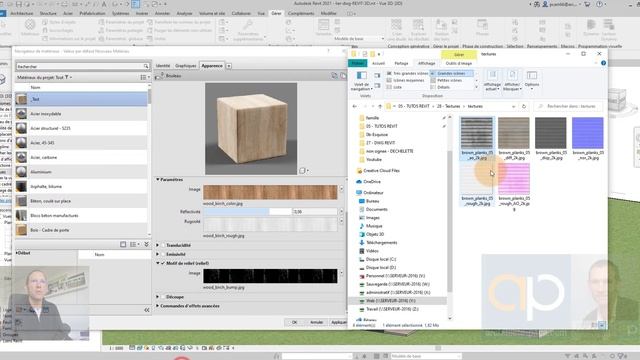Viewport: 640px width, 360px height.
Task: Click the OK button in material browser
Action: coord(295,322)
